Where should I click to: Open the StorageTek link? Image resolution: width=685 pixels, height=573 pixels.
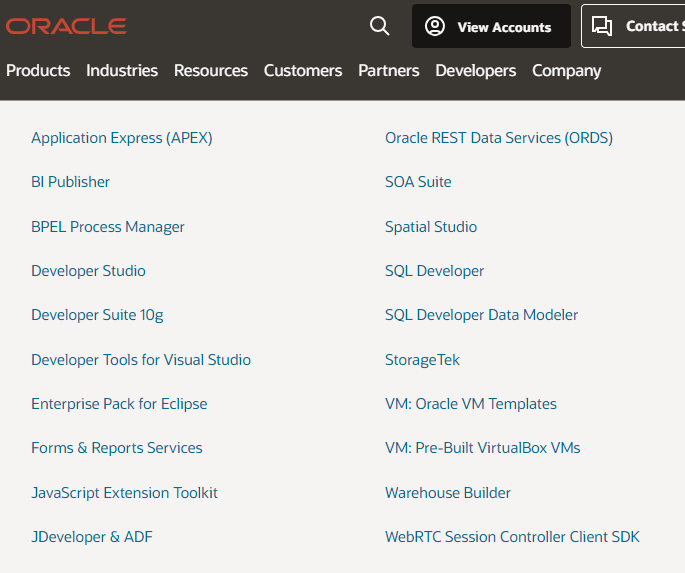422,360
